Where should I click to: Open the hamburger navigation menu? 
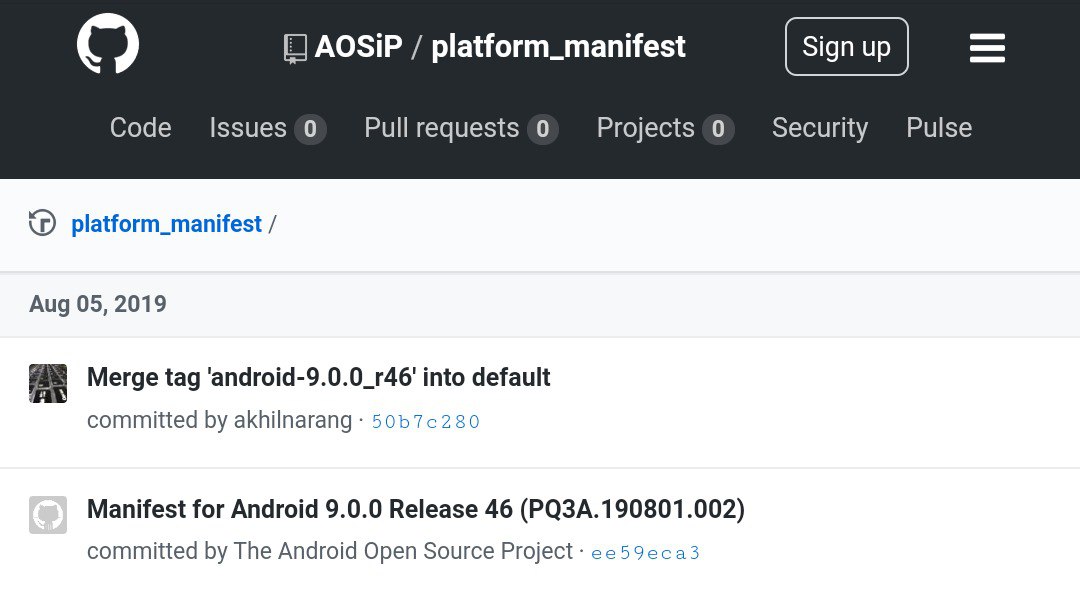[987, 48]
